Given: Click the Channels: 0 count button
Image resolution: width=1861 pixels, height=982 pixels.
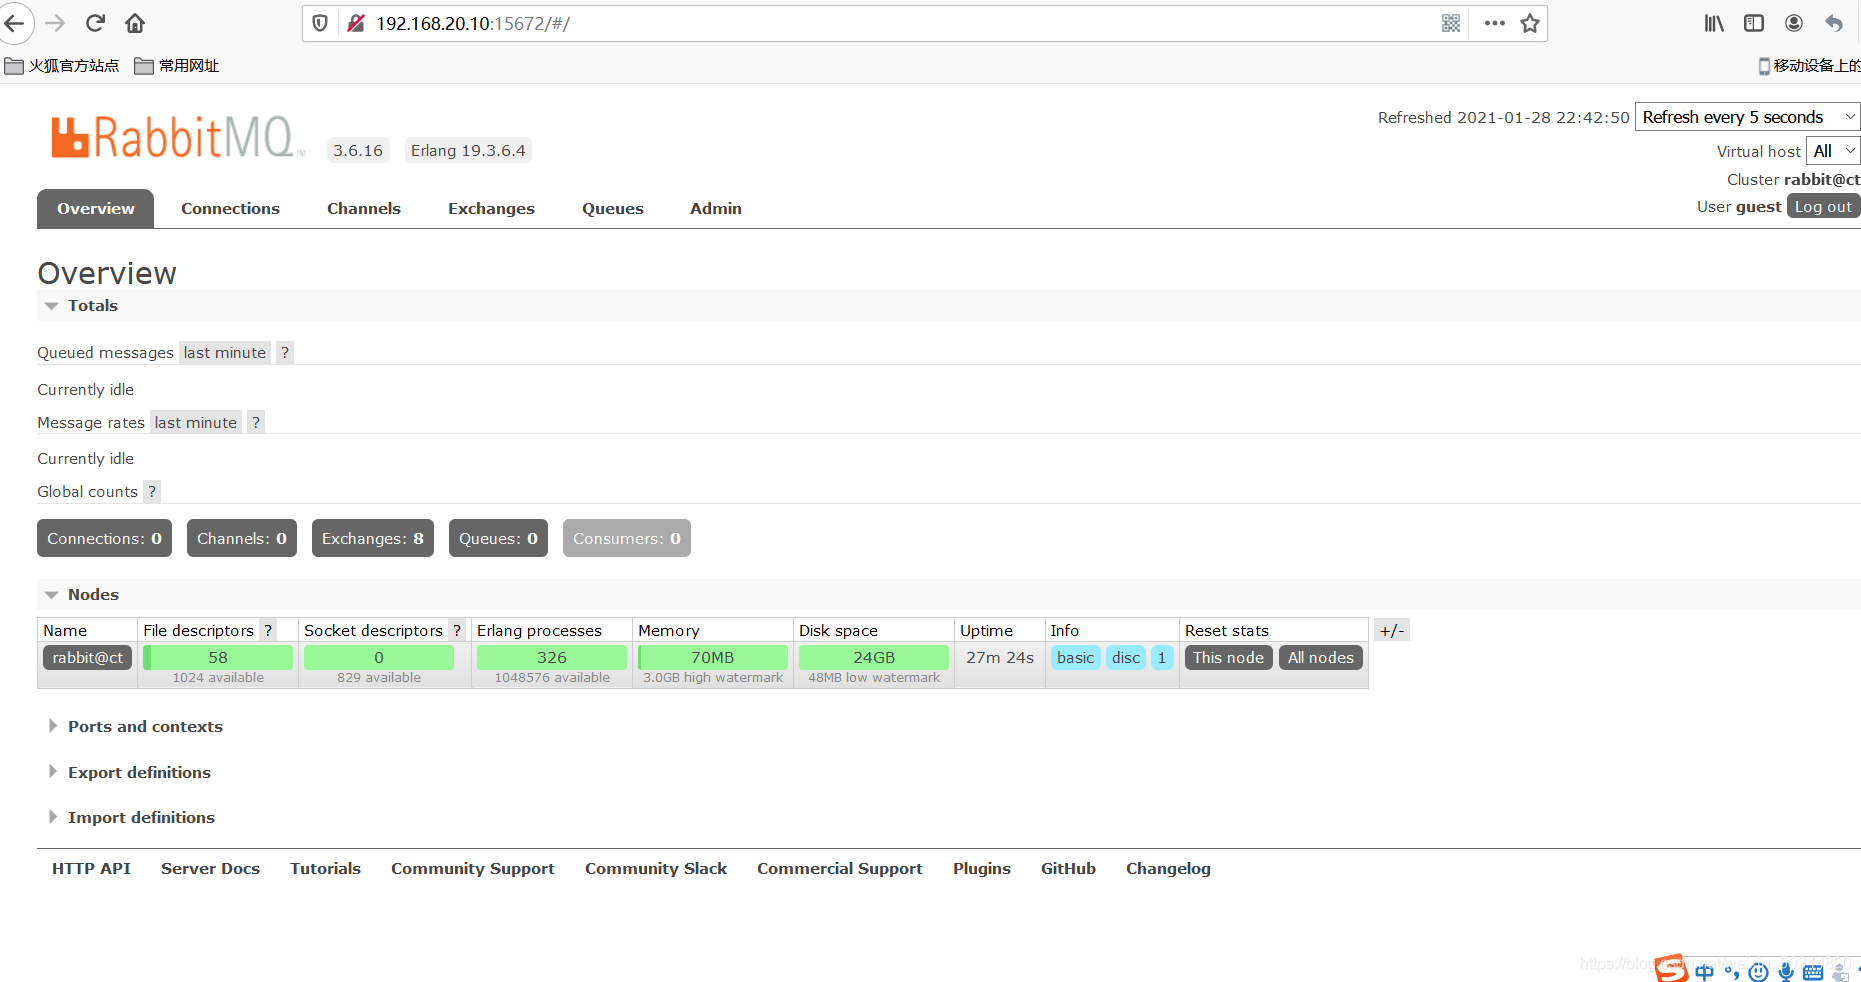Looking at the screenshot, I should click(x=242, y=538).
